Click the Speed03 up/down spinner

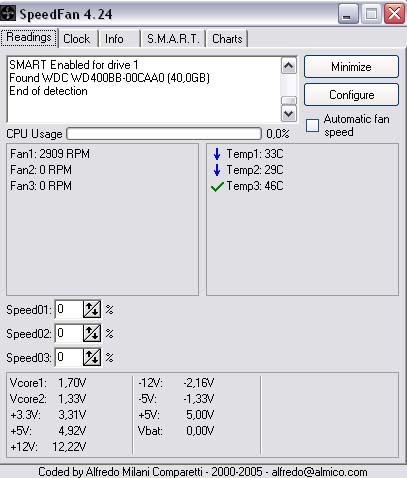pos(92,357)
